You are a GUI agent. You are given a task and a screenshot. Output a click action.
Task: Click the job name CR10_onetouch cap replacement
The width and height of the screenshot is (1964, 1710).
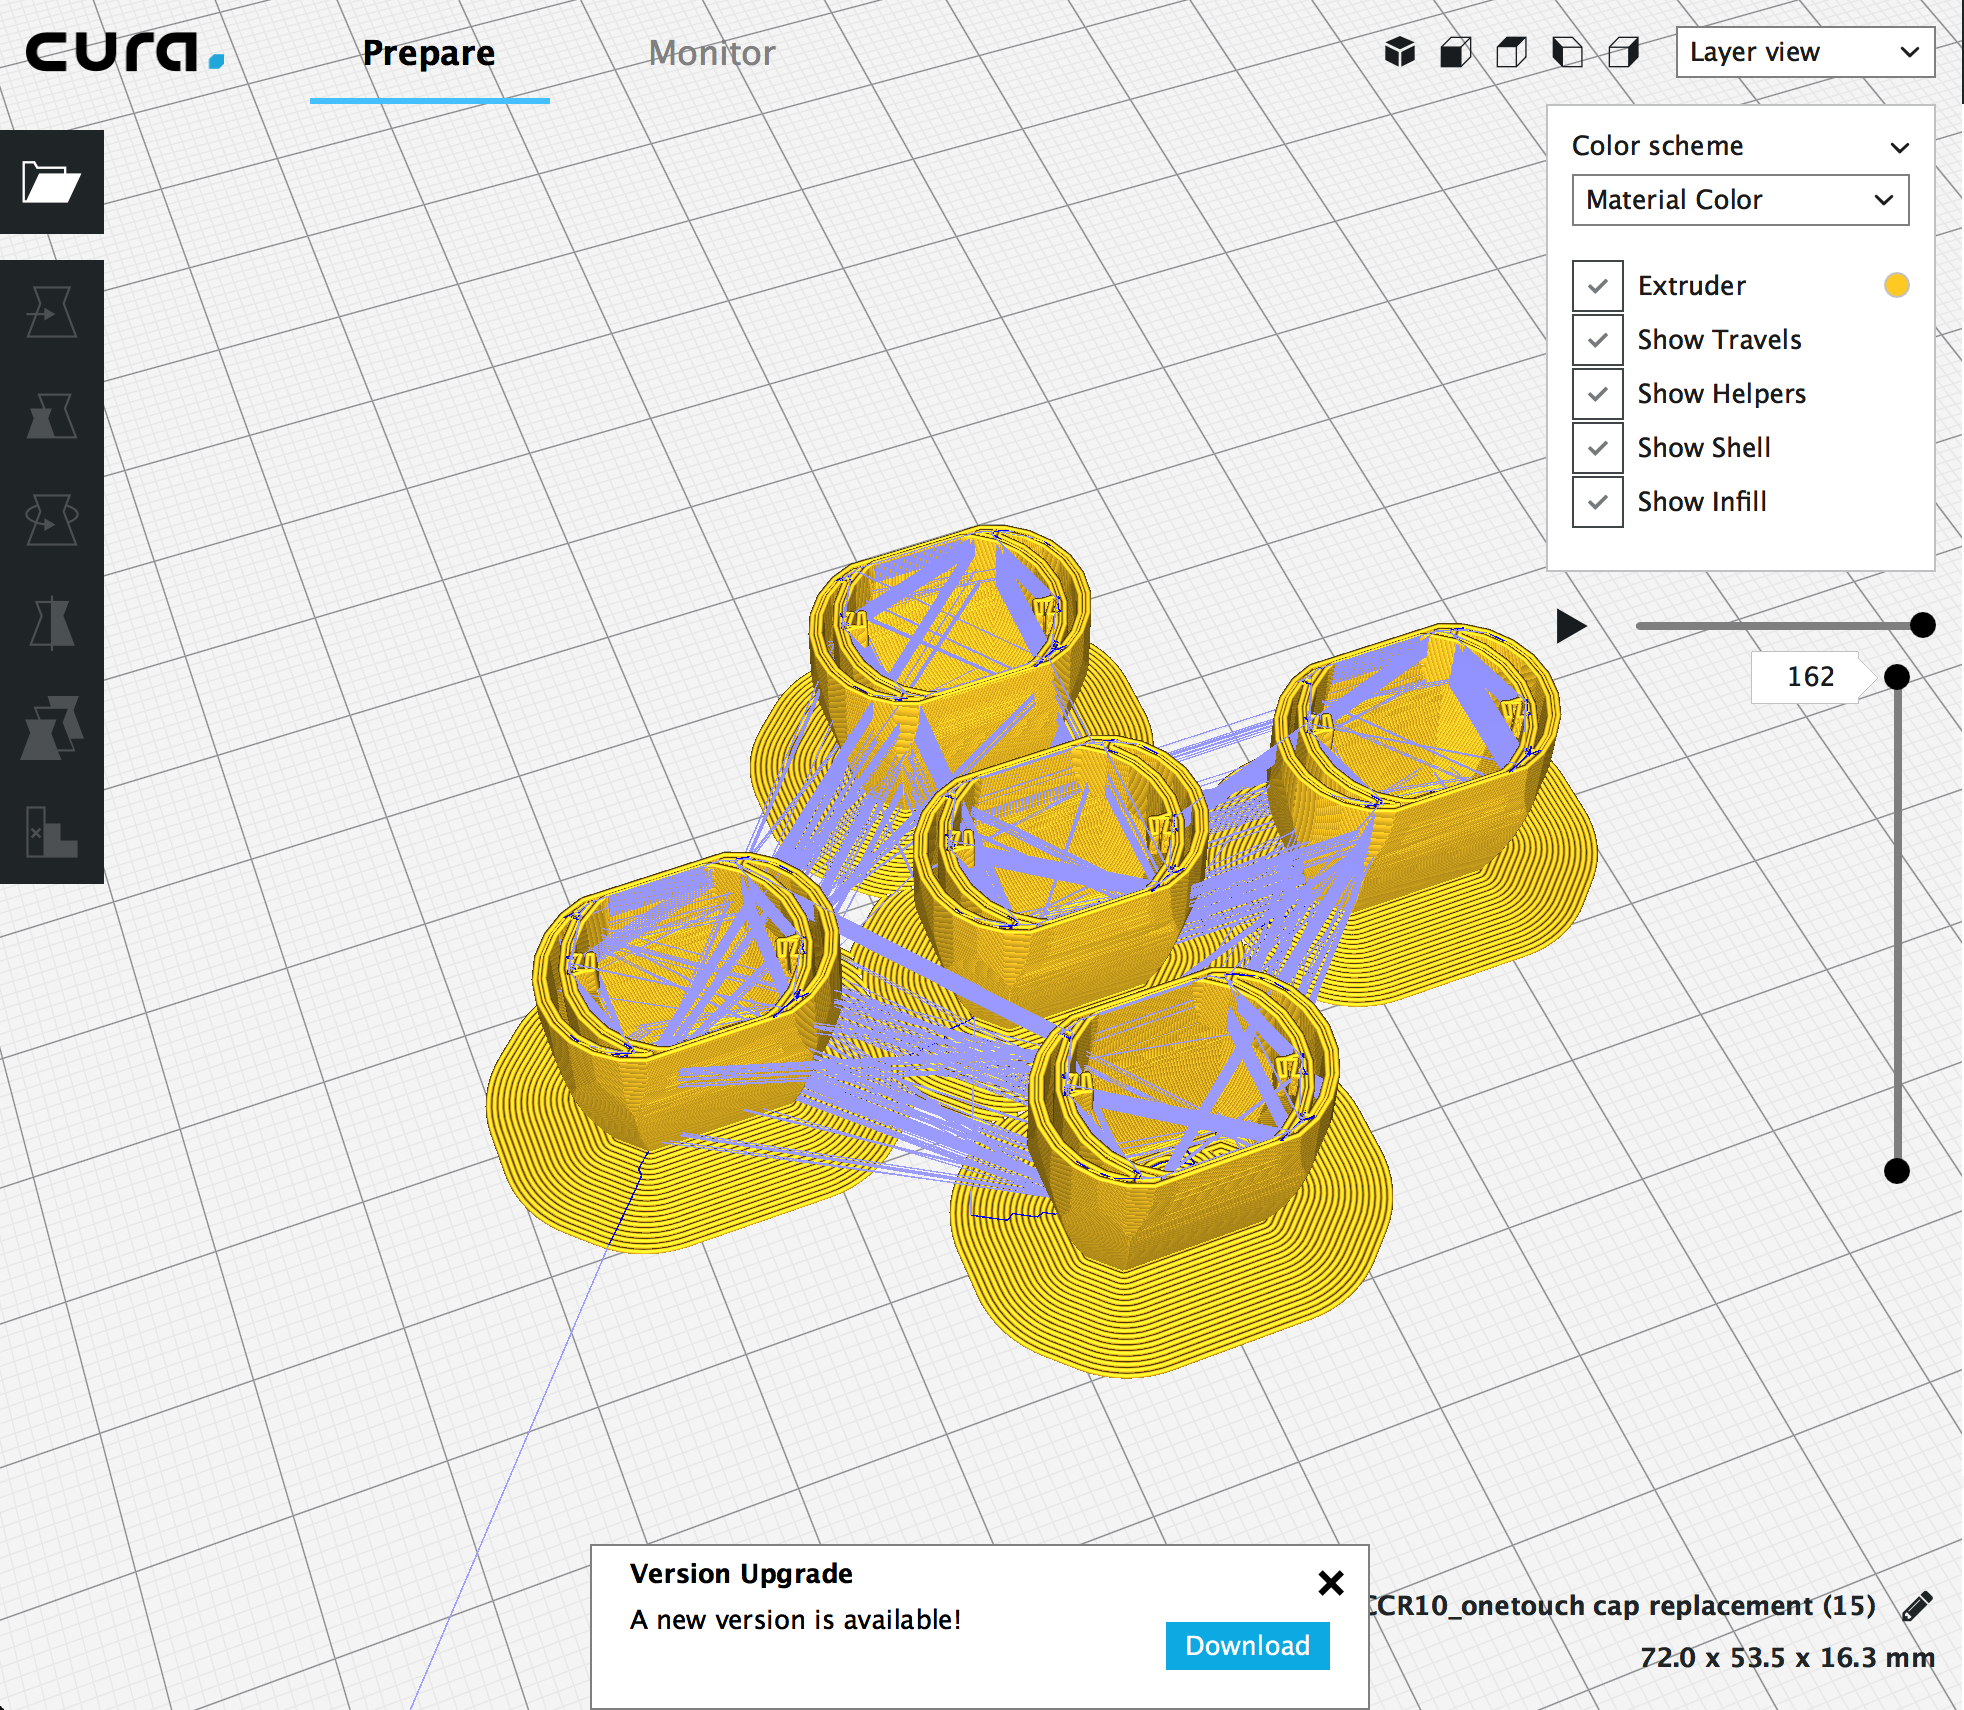[1624, 1606]
